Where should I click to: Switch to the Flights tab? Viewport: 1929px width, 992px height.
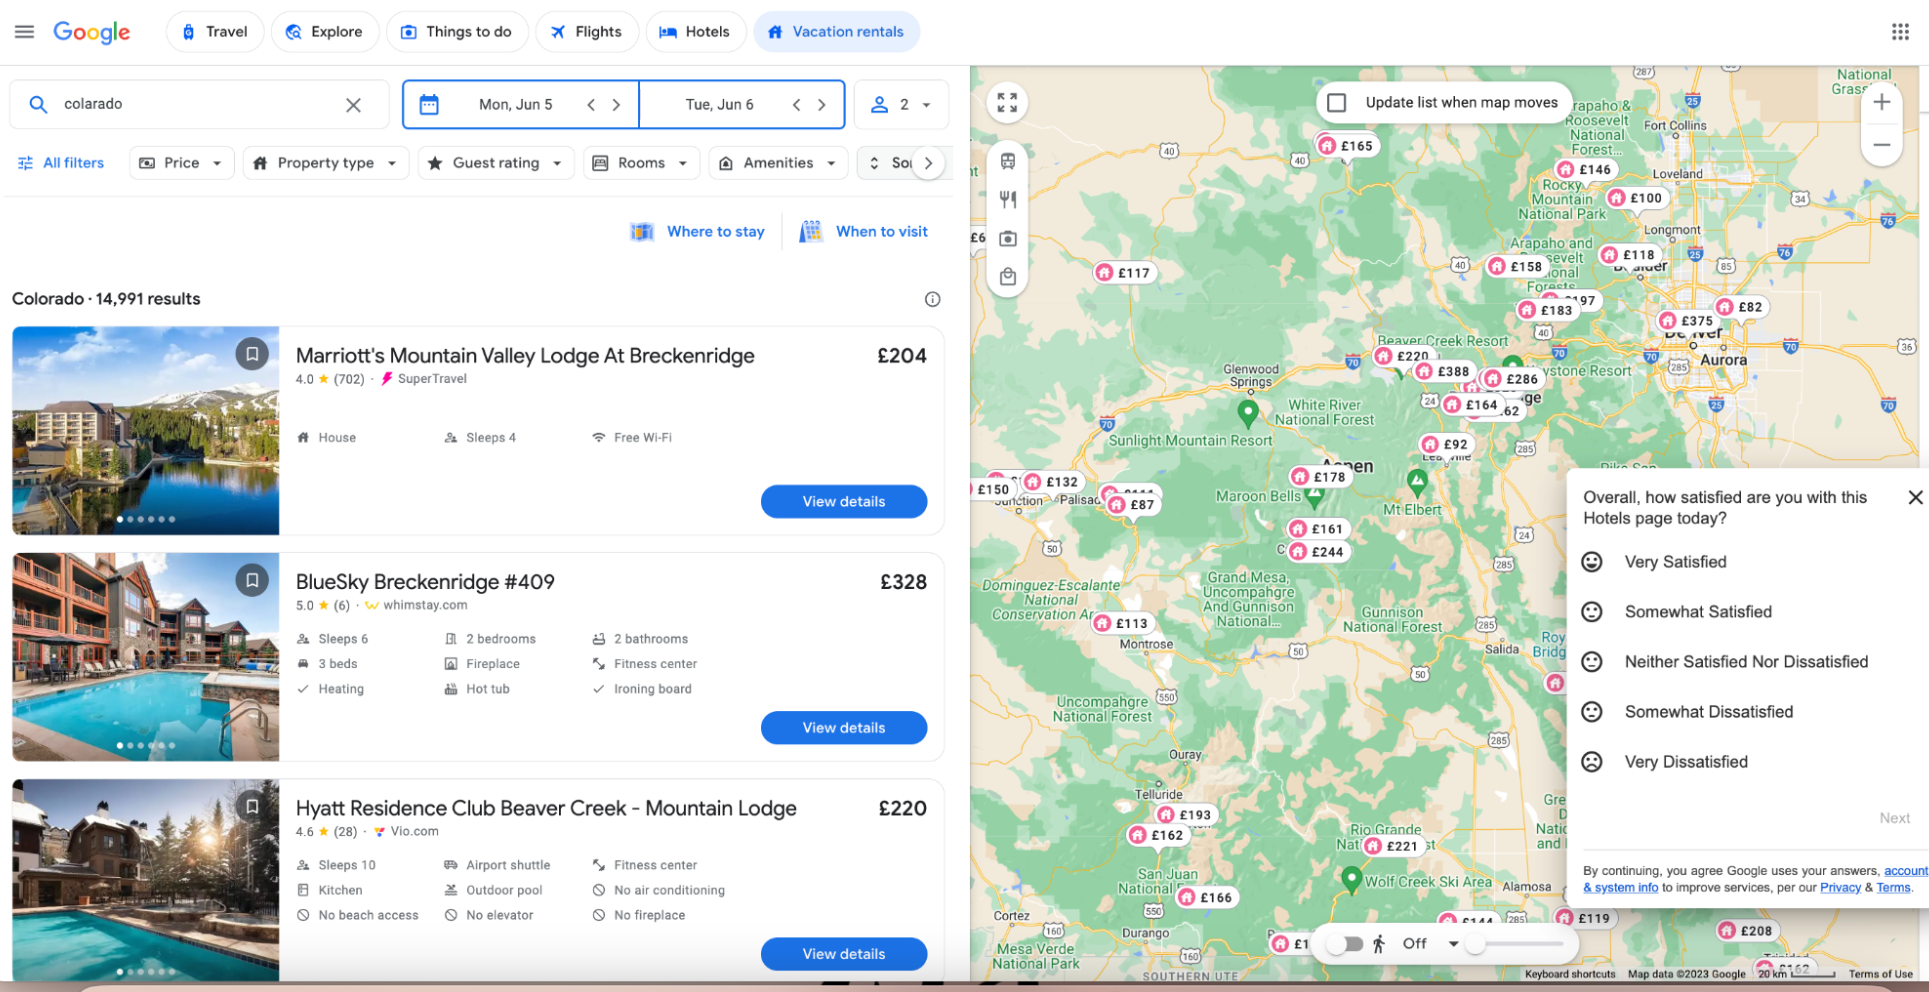(587, 31)
